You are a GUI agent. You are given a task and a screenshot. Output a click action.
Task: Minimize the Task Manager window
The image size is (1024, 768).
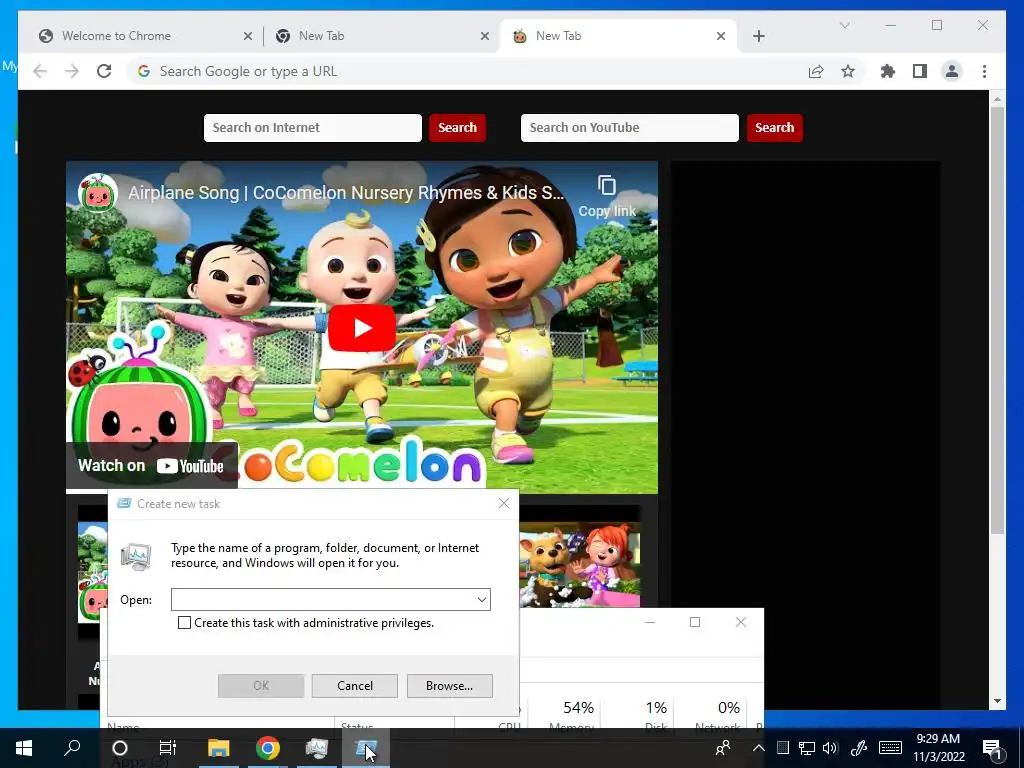tap(650, 622)
